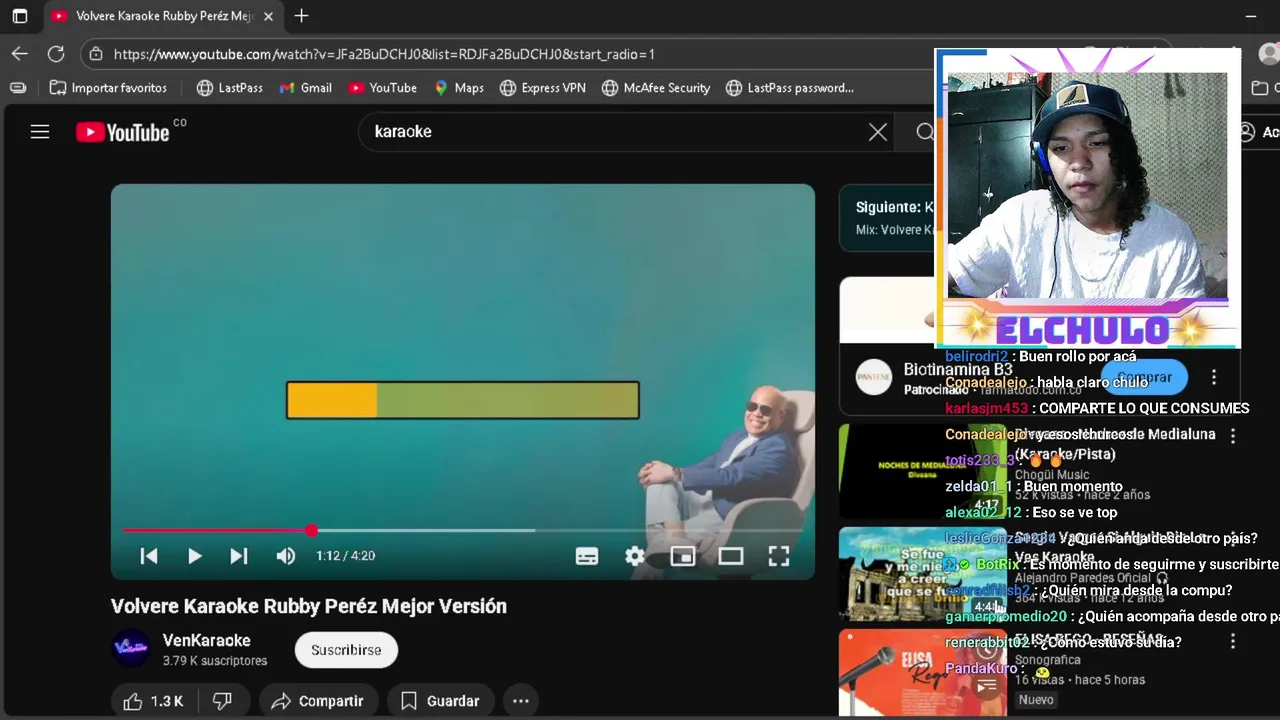Skip to previous video in player

pos(149,556)
